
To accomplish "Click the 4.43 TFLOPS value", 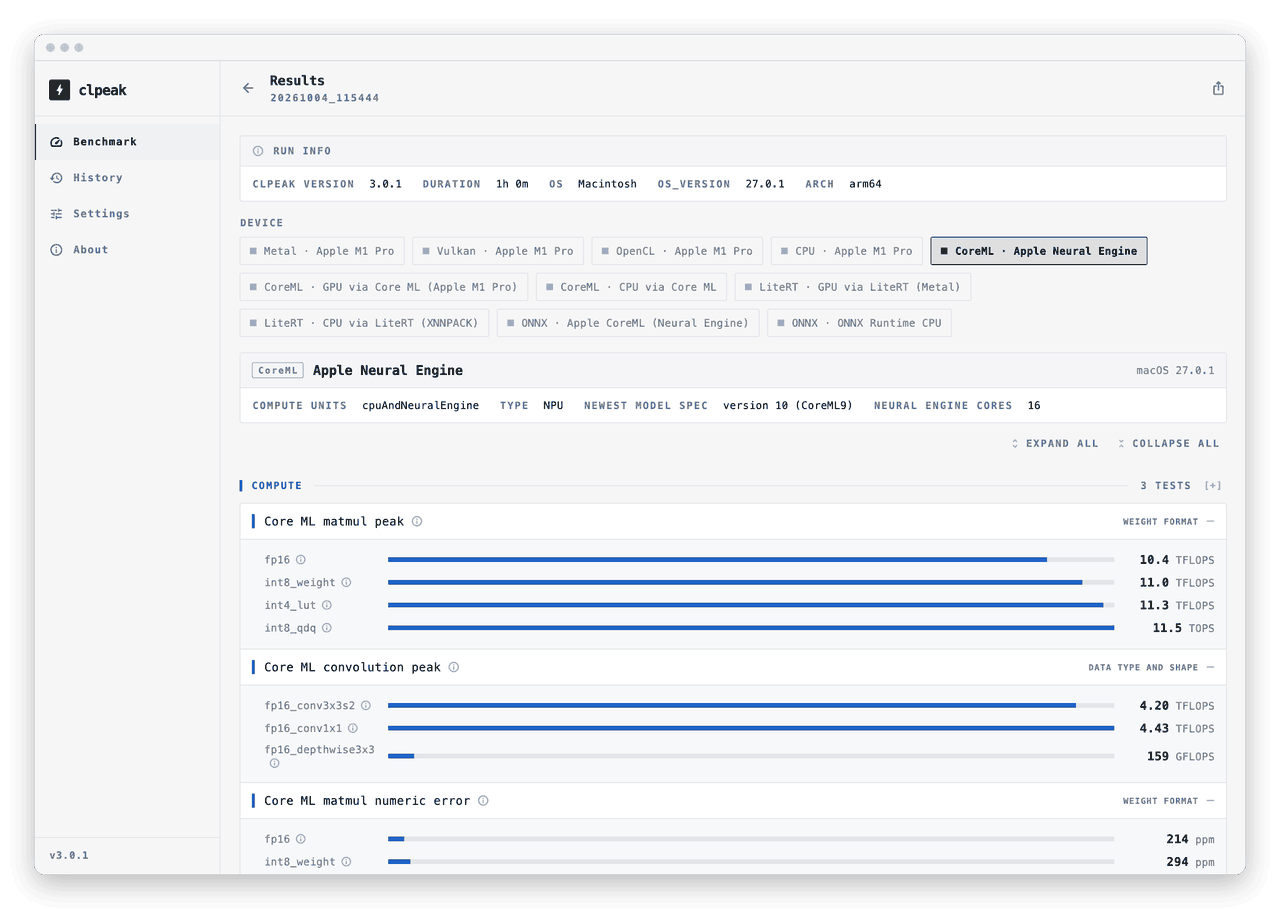I will (1177, 728).
